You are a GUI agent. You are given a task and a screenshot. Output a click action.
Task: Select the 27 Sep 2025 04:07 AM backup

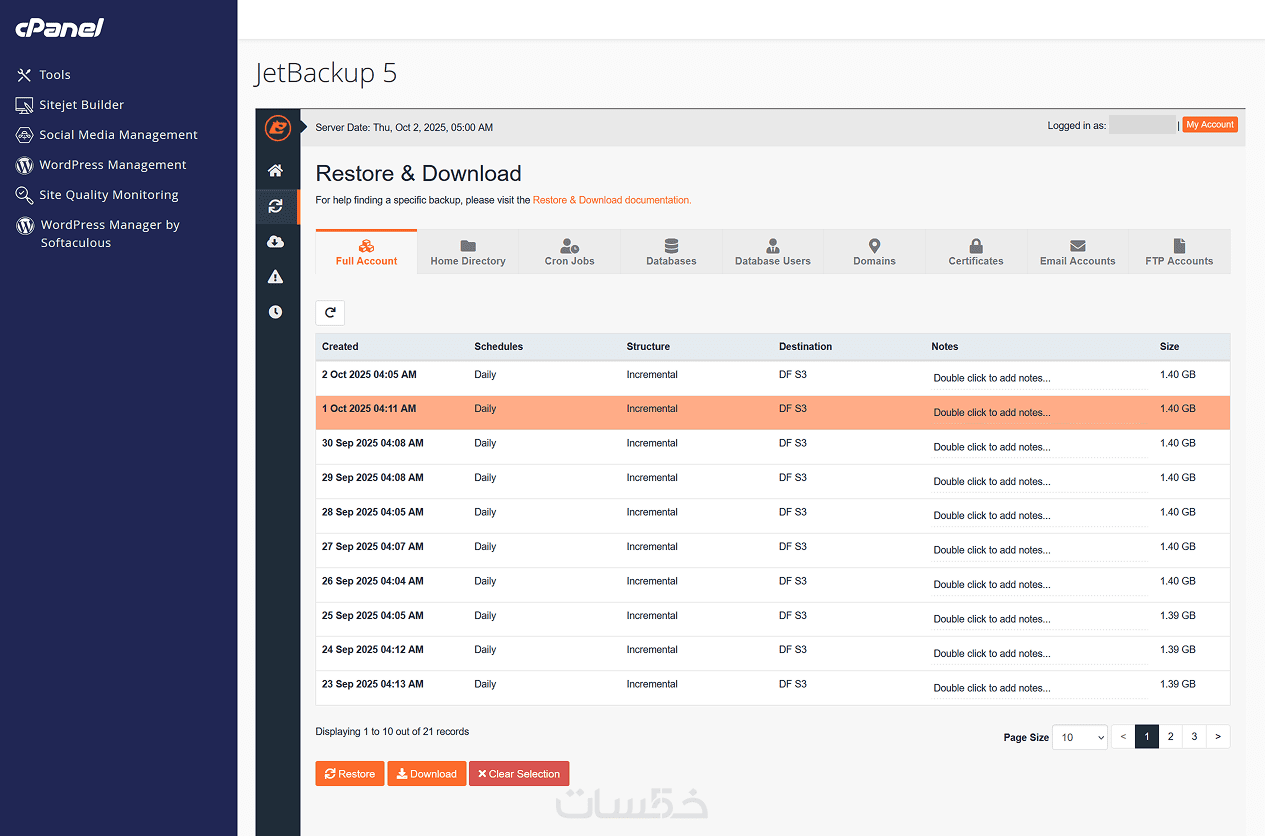click(773, 551)
